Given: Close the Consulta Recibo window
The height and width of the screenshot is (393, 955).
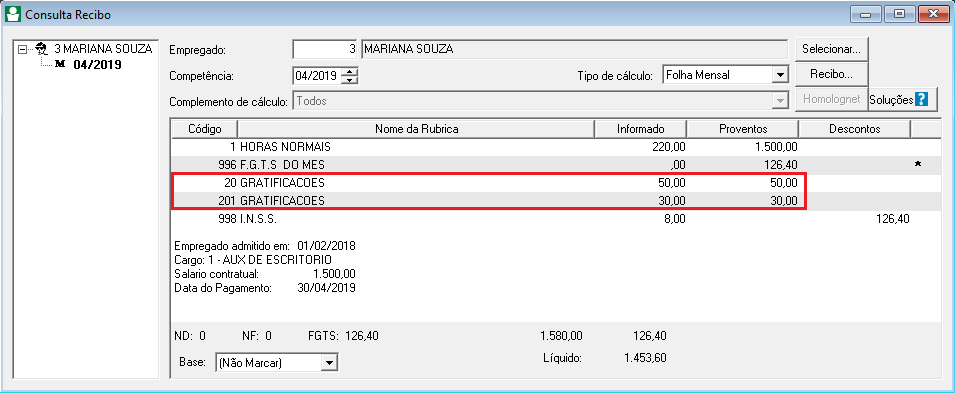Looking at the screenshot, I should pyautogui.click(x=934, y=13).
